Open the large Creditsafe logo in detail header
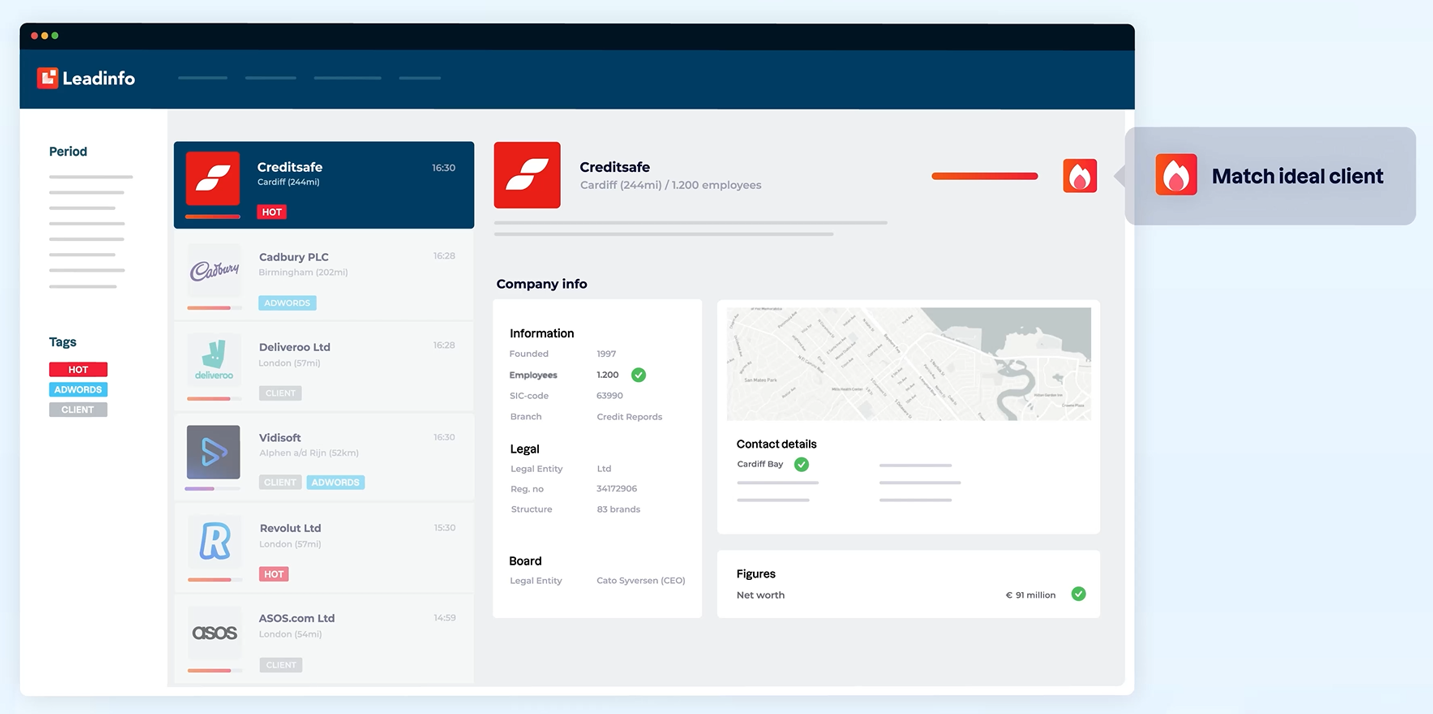Viewport: 1433px width, 714px height. (527, 175)
